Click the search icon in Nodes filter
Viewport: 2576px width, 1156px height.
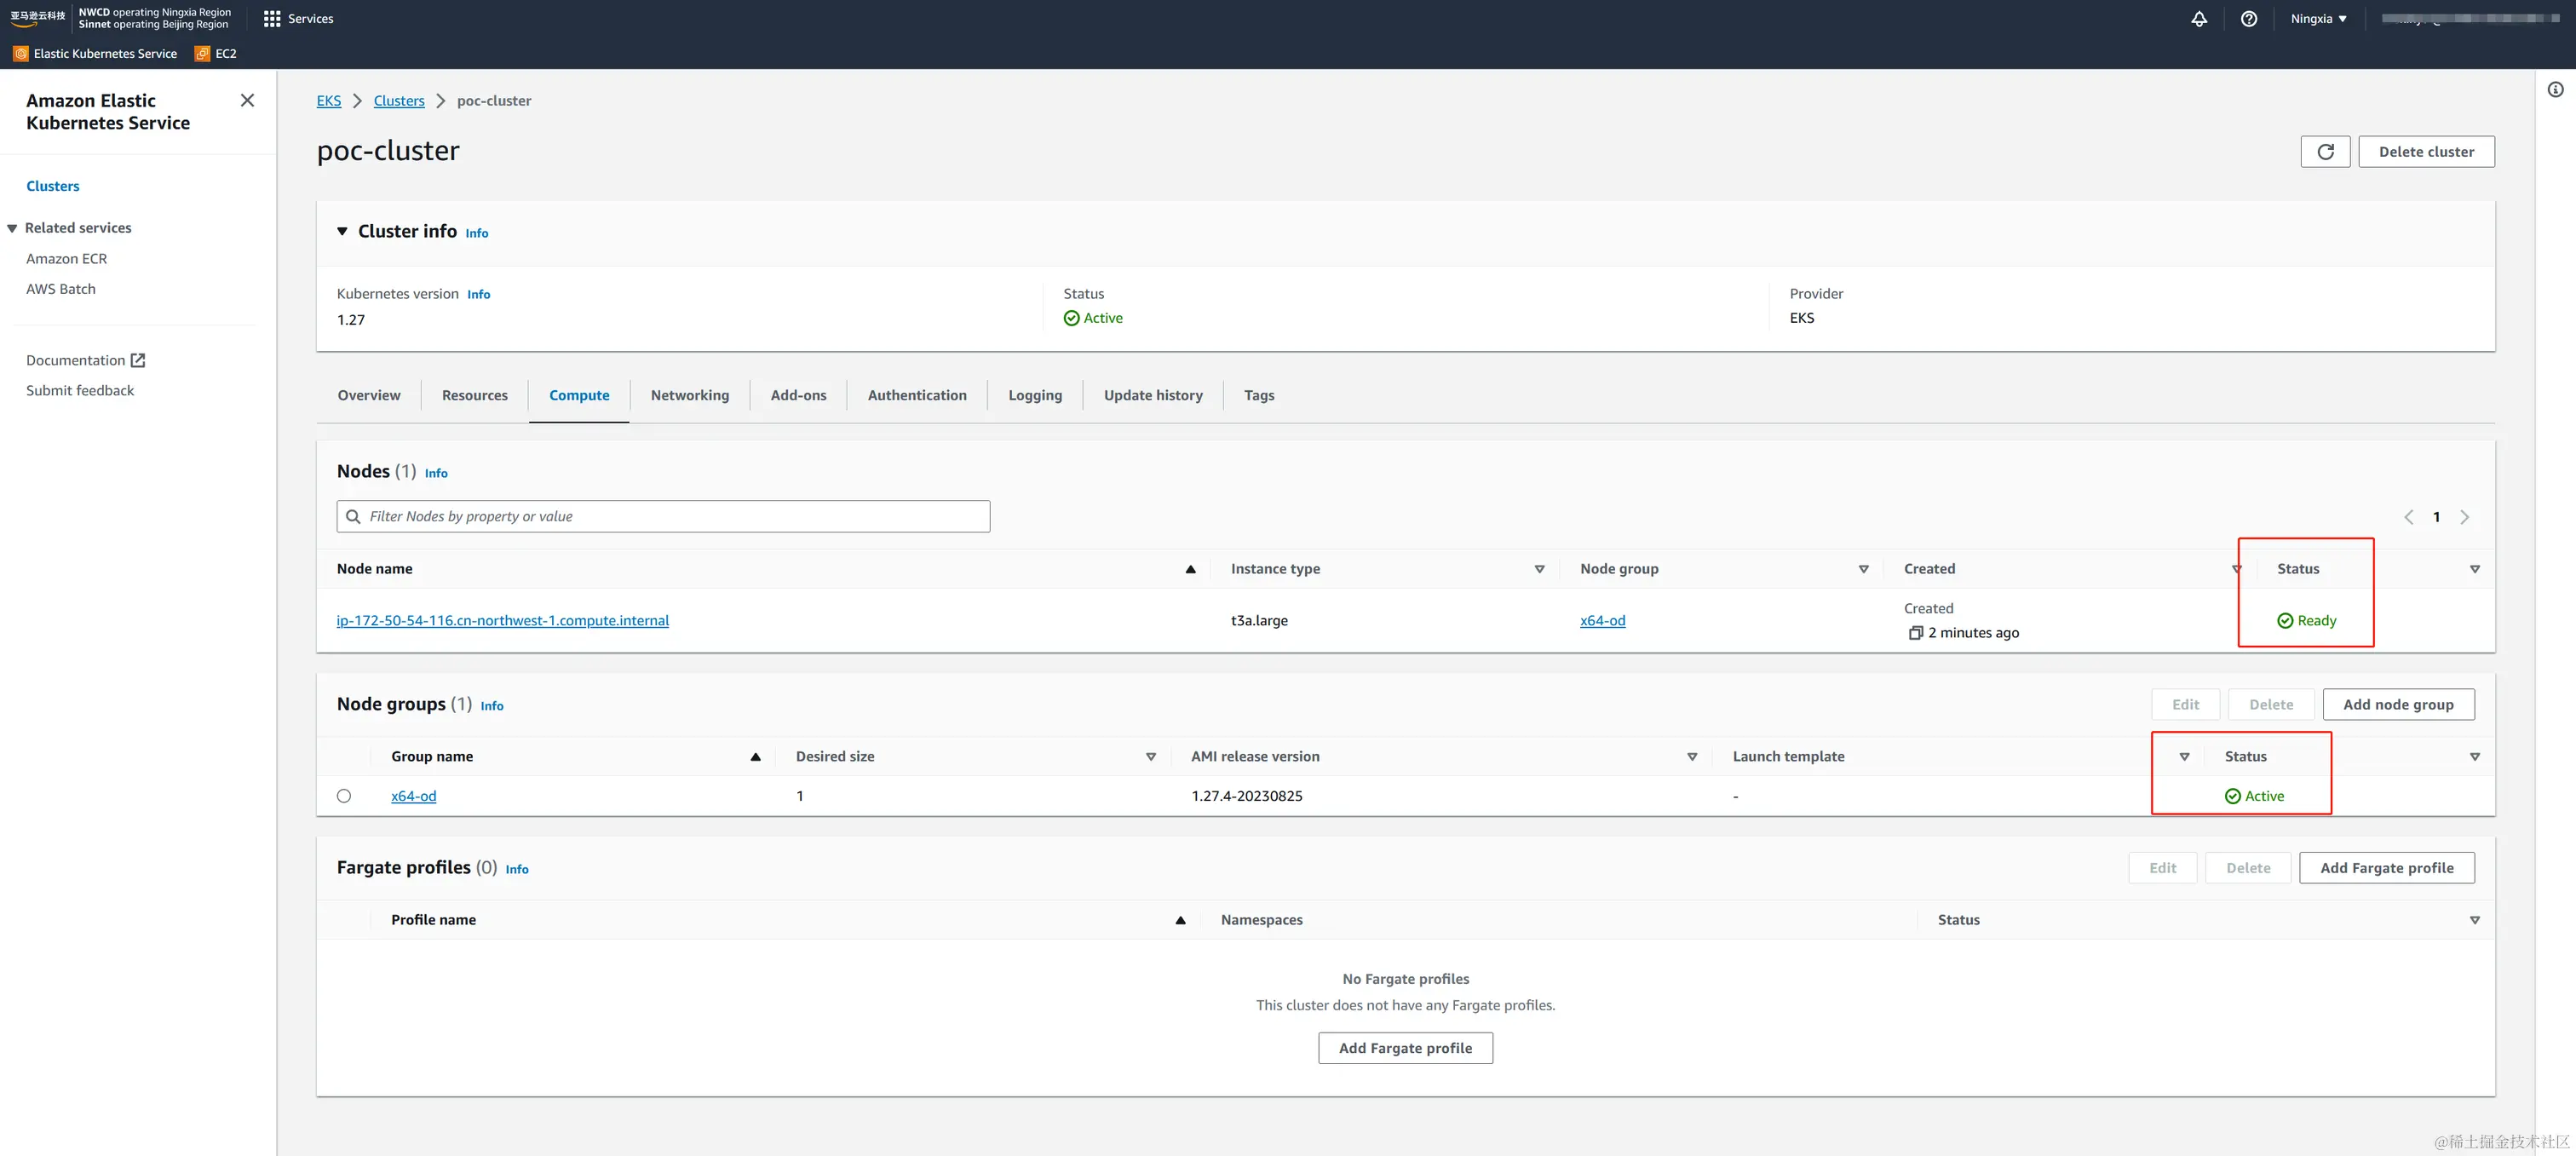click(353, 516)
